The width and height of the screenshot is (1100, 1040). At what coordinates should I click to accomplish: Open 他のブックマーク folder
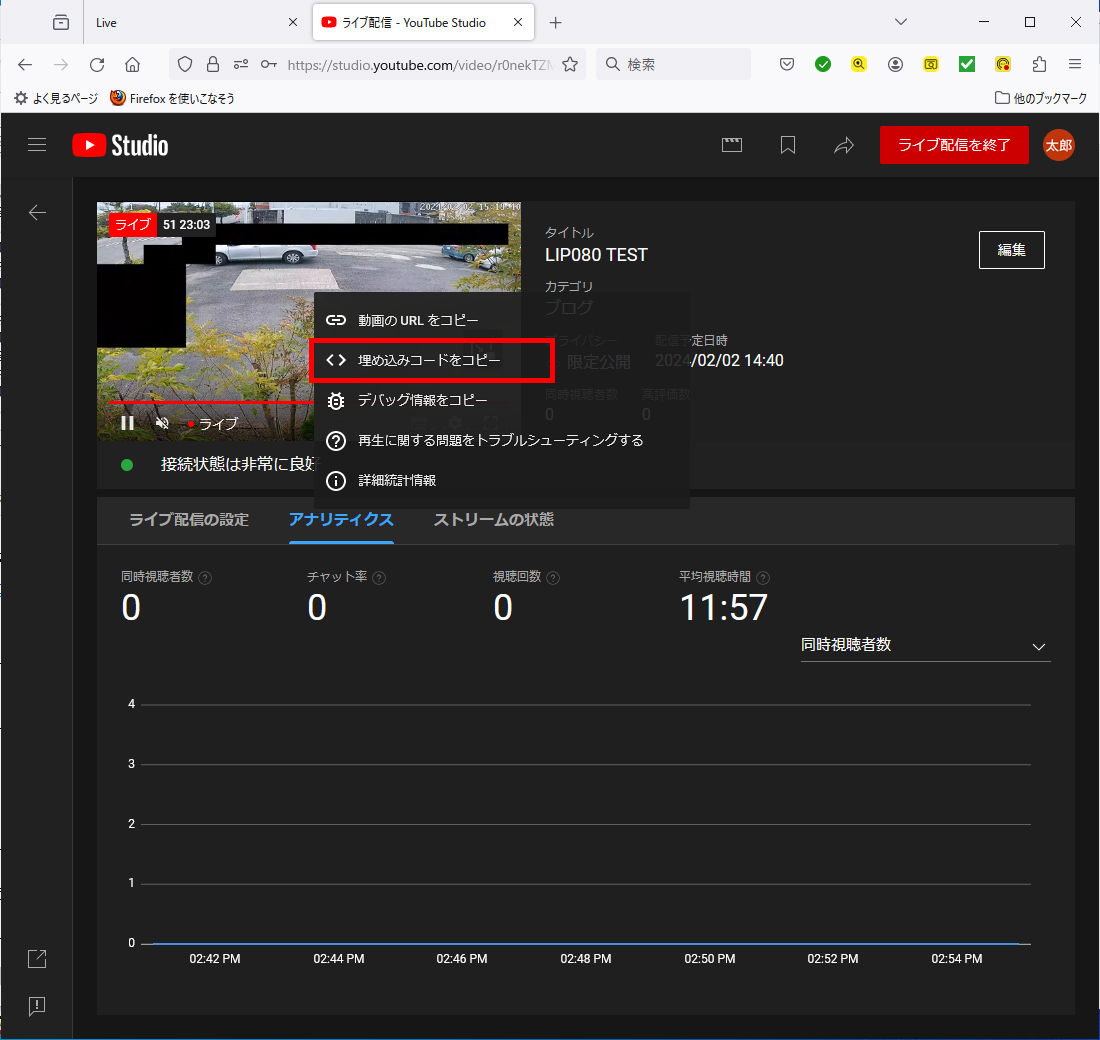pyautogui.click(x=1041, y=98)
